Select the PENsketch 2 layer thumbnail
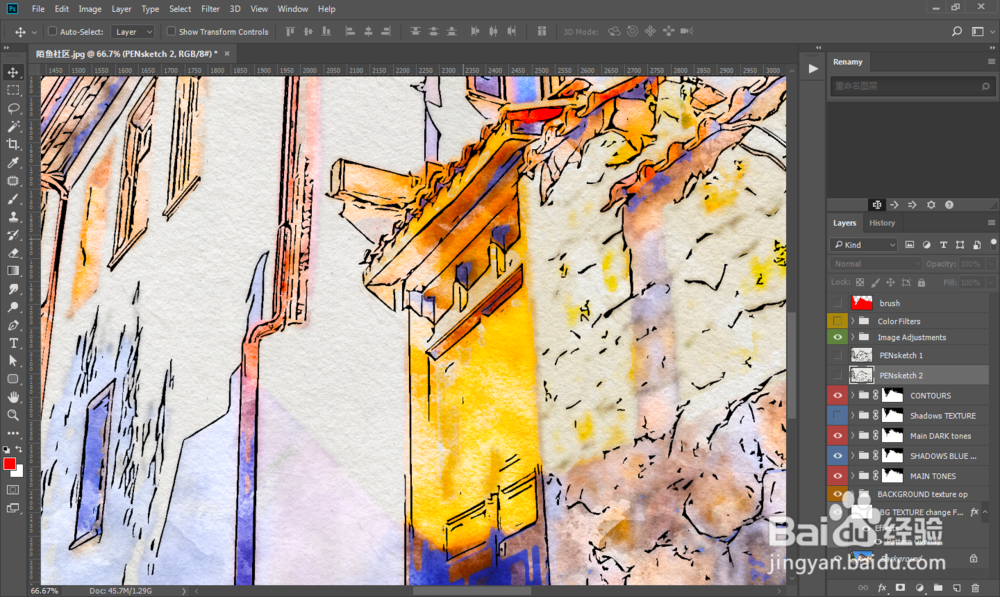The image size is (1000, 597). pos(862,375)
